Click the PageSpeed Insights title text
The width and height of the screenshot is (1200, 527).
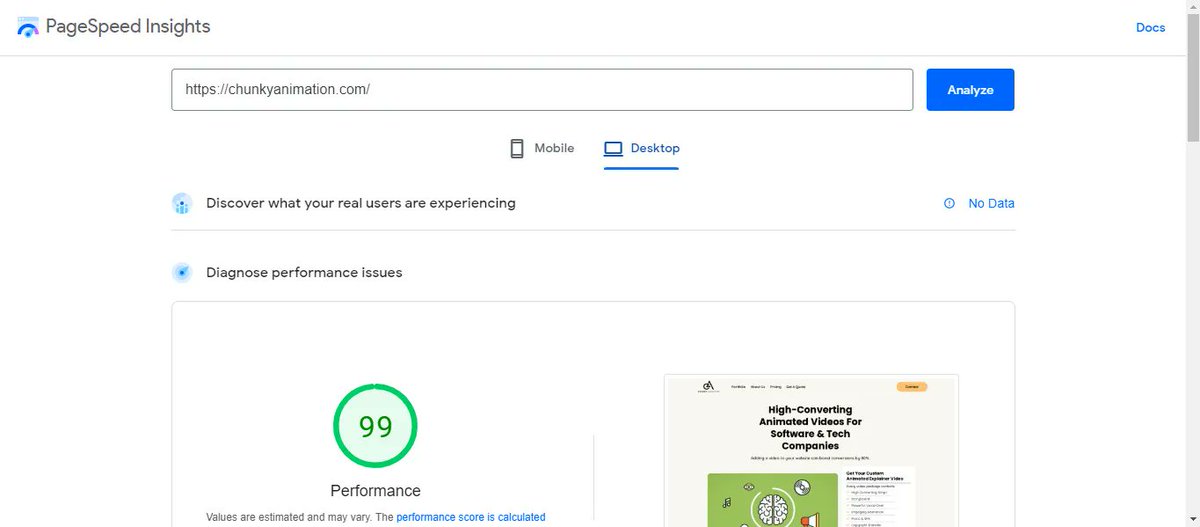[x=129, y=27]
